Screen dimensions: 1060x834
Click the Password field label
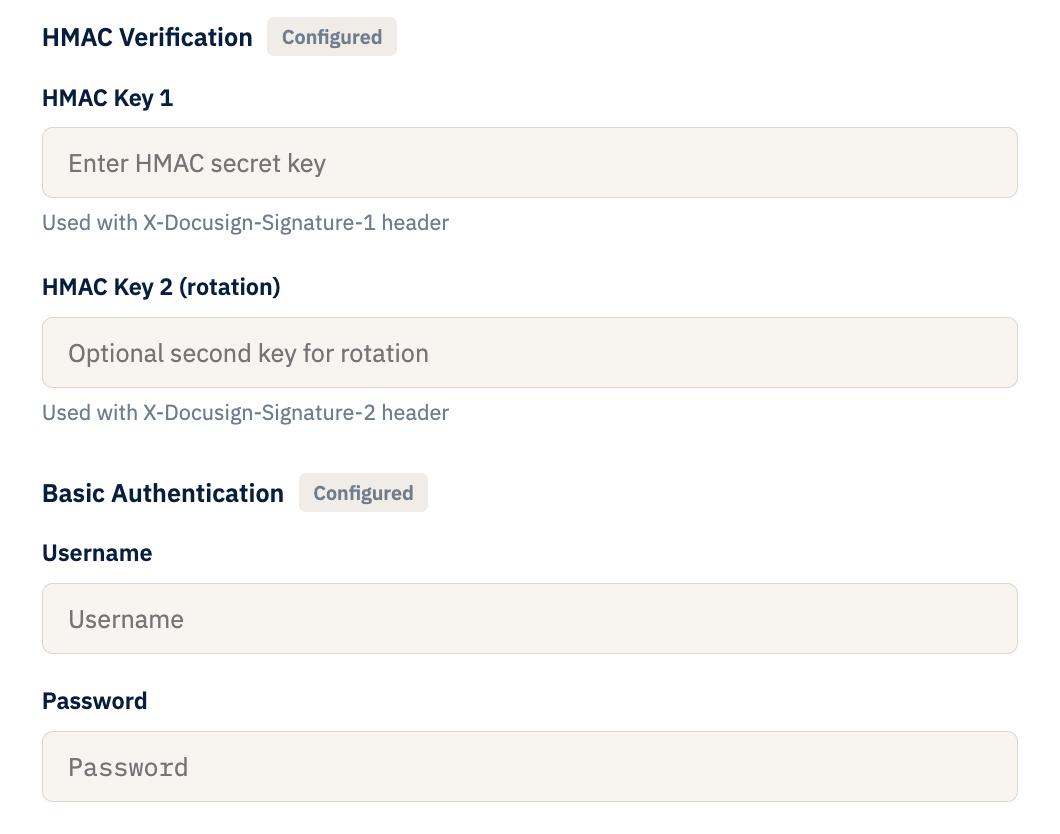point(94,701)
